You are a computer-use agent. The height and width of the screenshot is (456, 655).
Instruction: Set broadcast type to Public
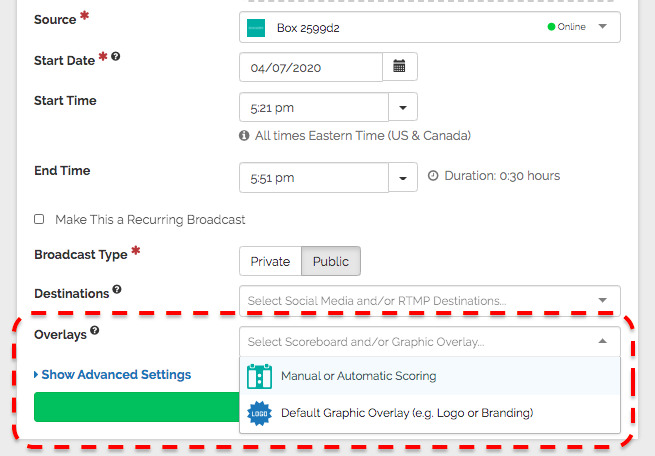pyautogui.click(x=331, y=261)
